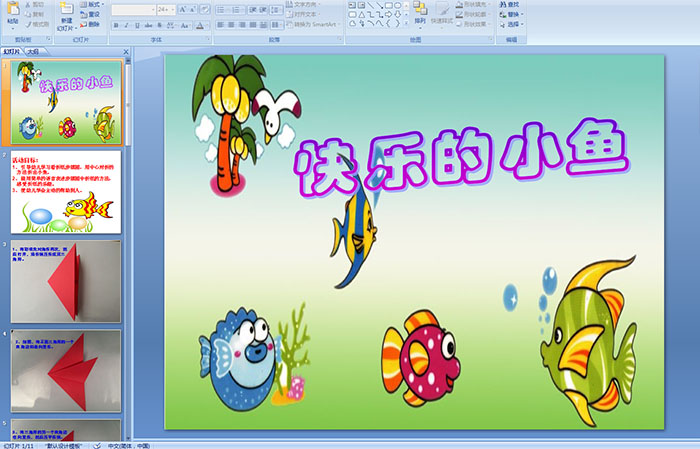Open the Shape Effects (形状效果) menu
Image resolution: width=700 pixels, height=449 pixels.
(x=473, y=24)
